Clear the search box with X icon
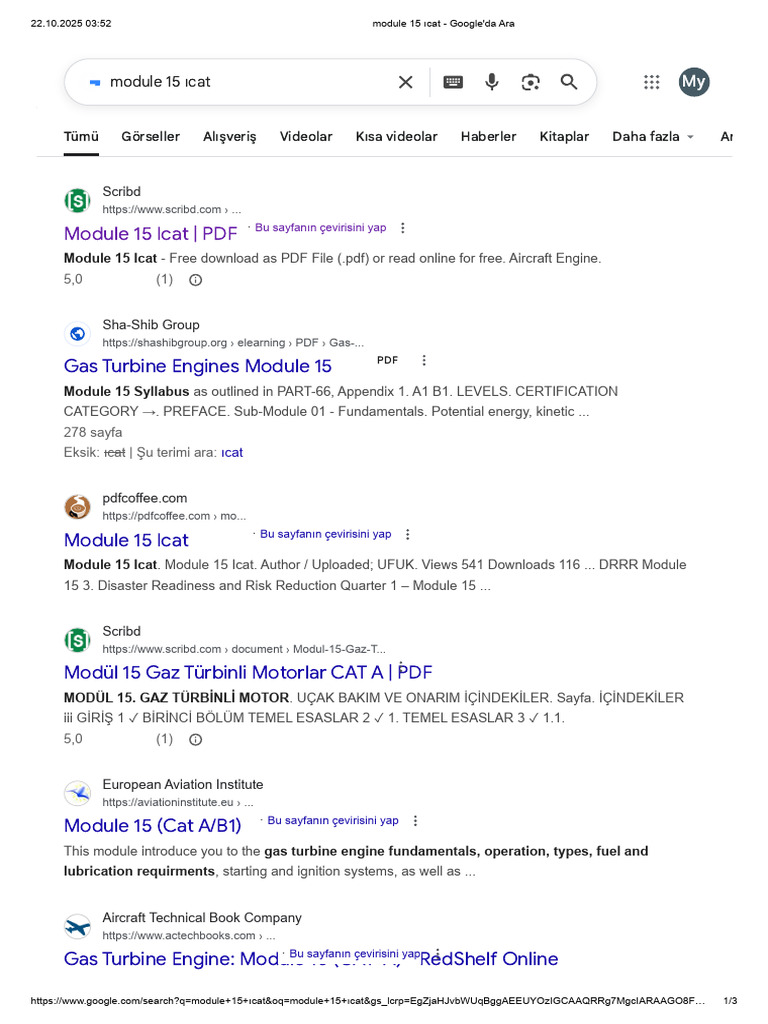The image size is (768, 1024). click(x=405, y=82)
